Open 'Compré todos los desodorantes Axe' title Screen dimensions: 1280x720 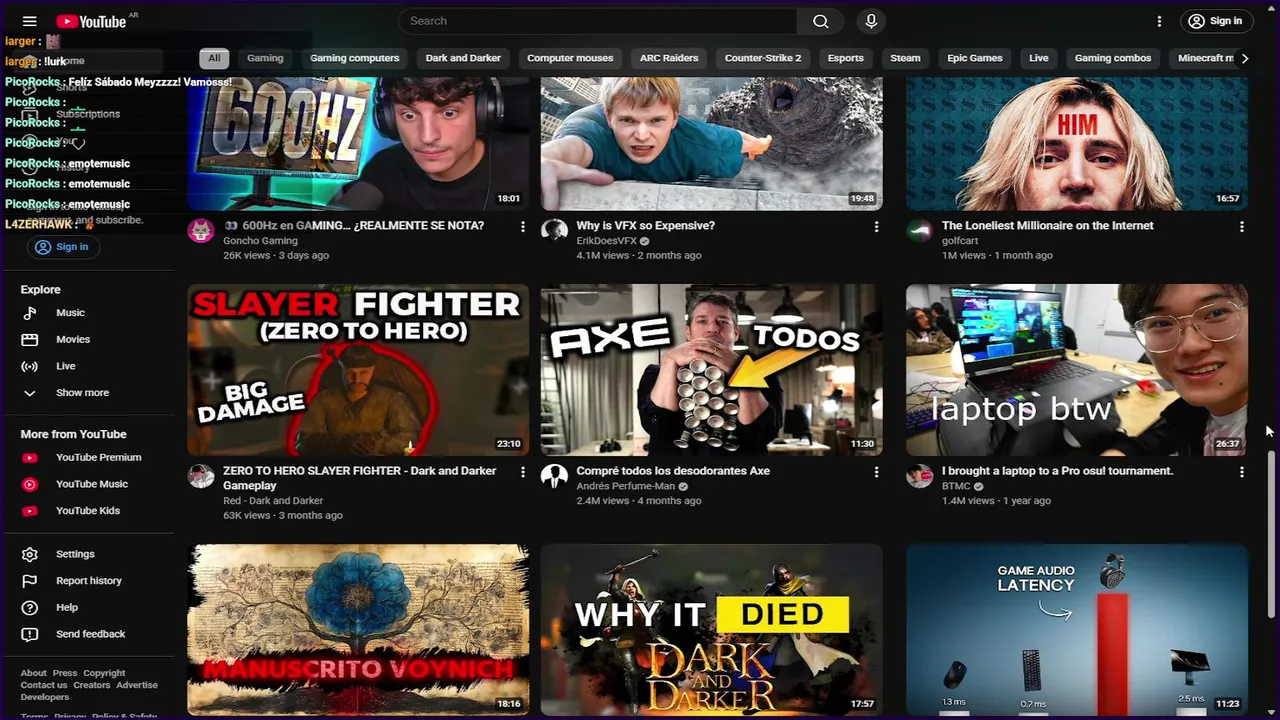pyautogui.click(x=673, y=471)
